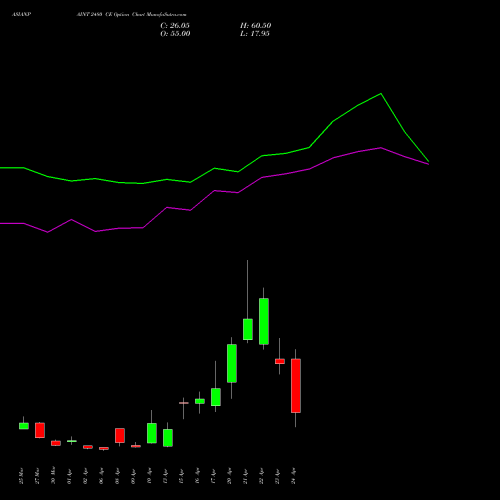Click the large red candle body for 24 Apr

[x=296, y=386]
